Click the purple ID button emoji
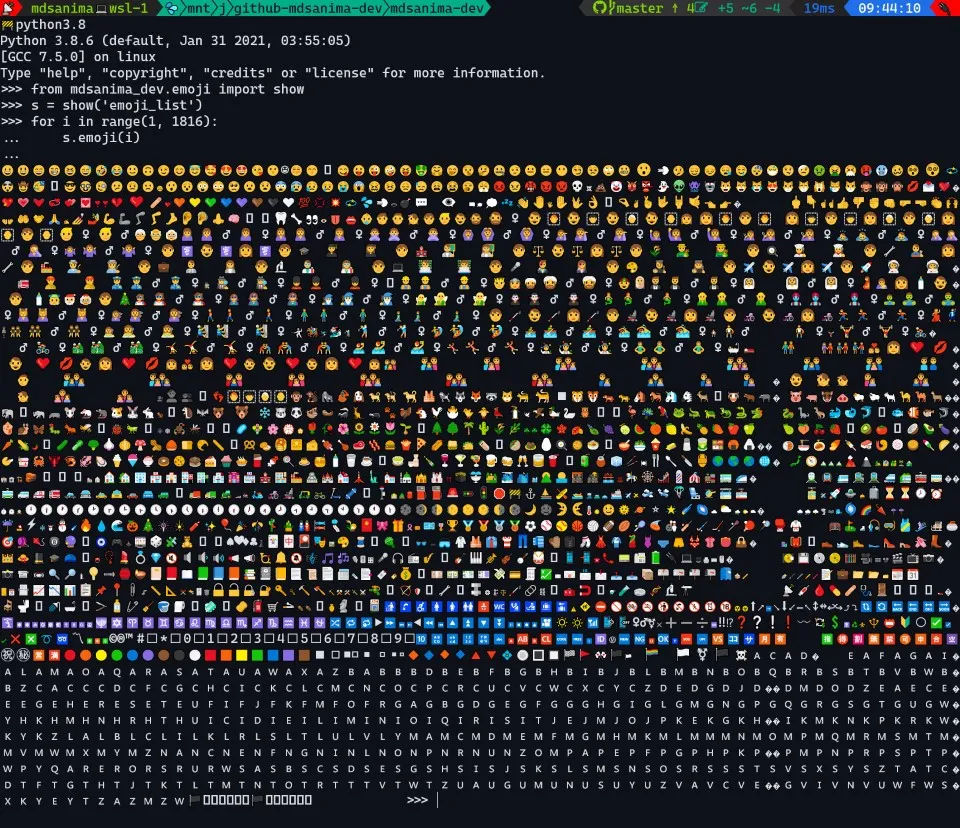This screenshot has height=828, width=960. click(x=601, y=639)
